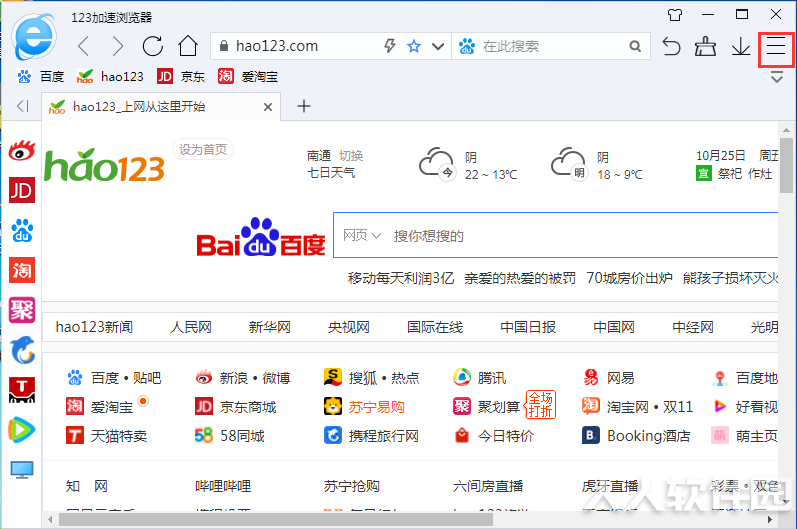
Task: Open hot topic 70城房价出炉
Action: 629,278
